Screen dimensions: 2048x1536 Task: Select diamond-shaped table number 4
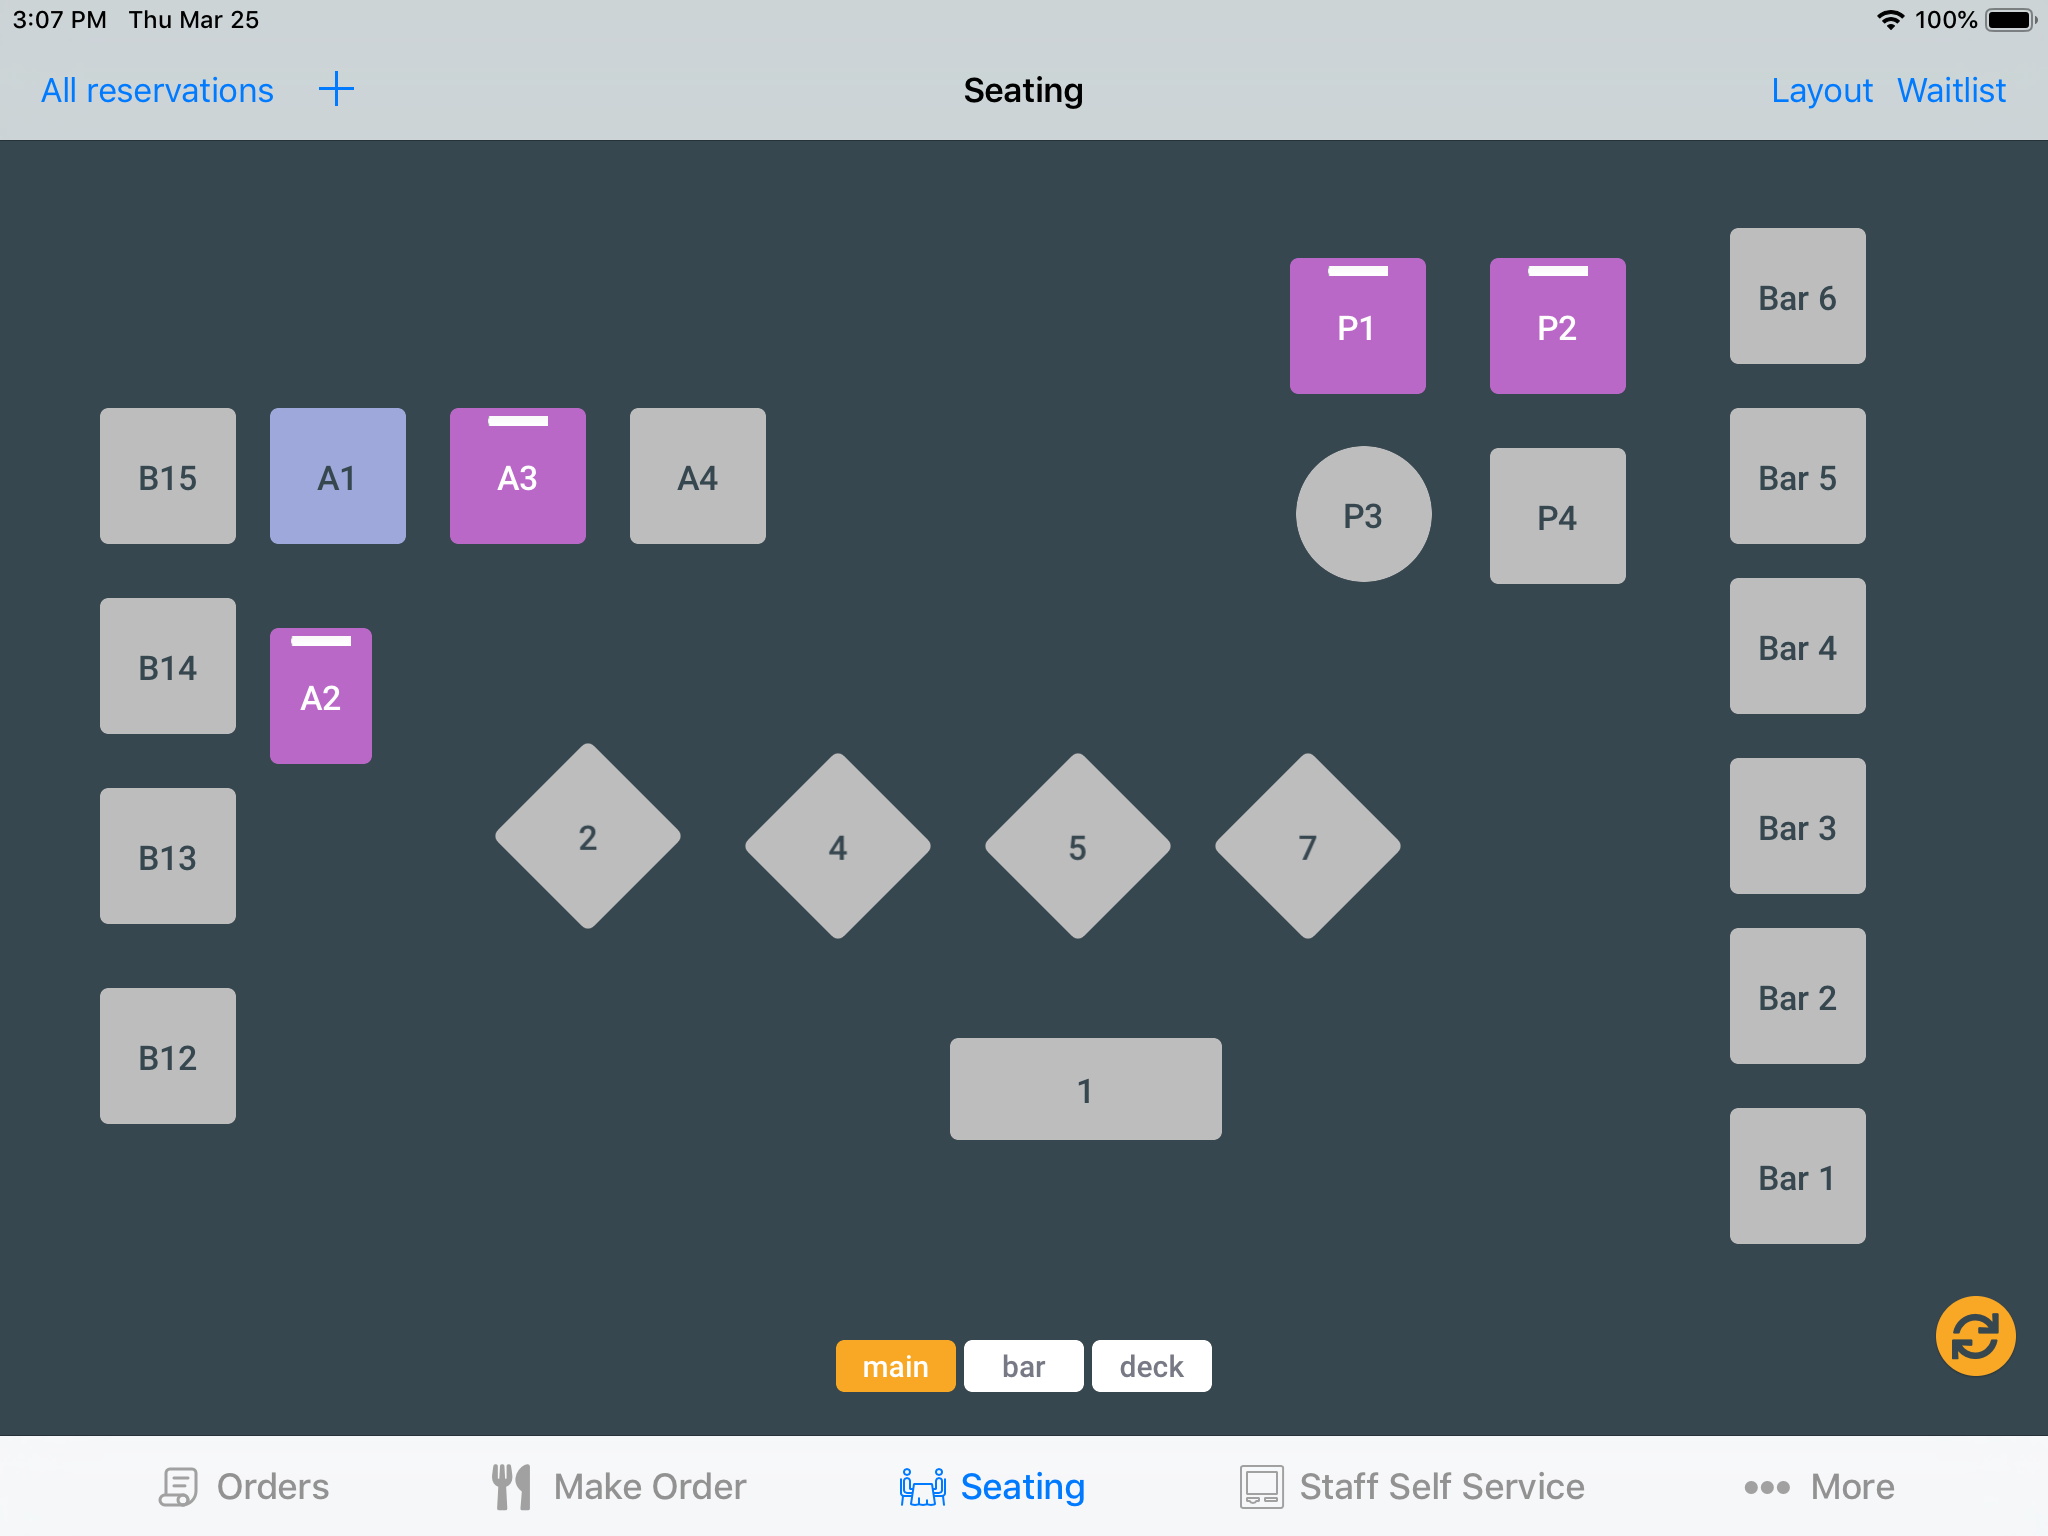837,844
